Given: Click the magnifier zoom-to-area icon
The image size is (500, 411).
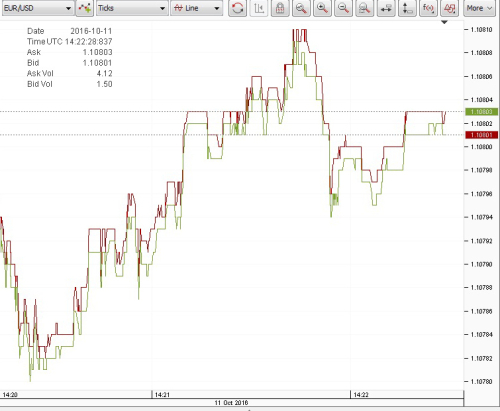Looking at the screenshot, I should 301,8.
